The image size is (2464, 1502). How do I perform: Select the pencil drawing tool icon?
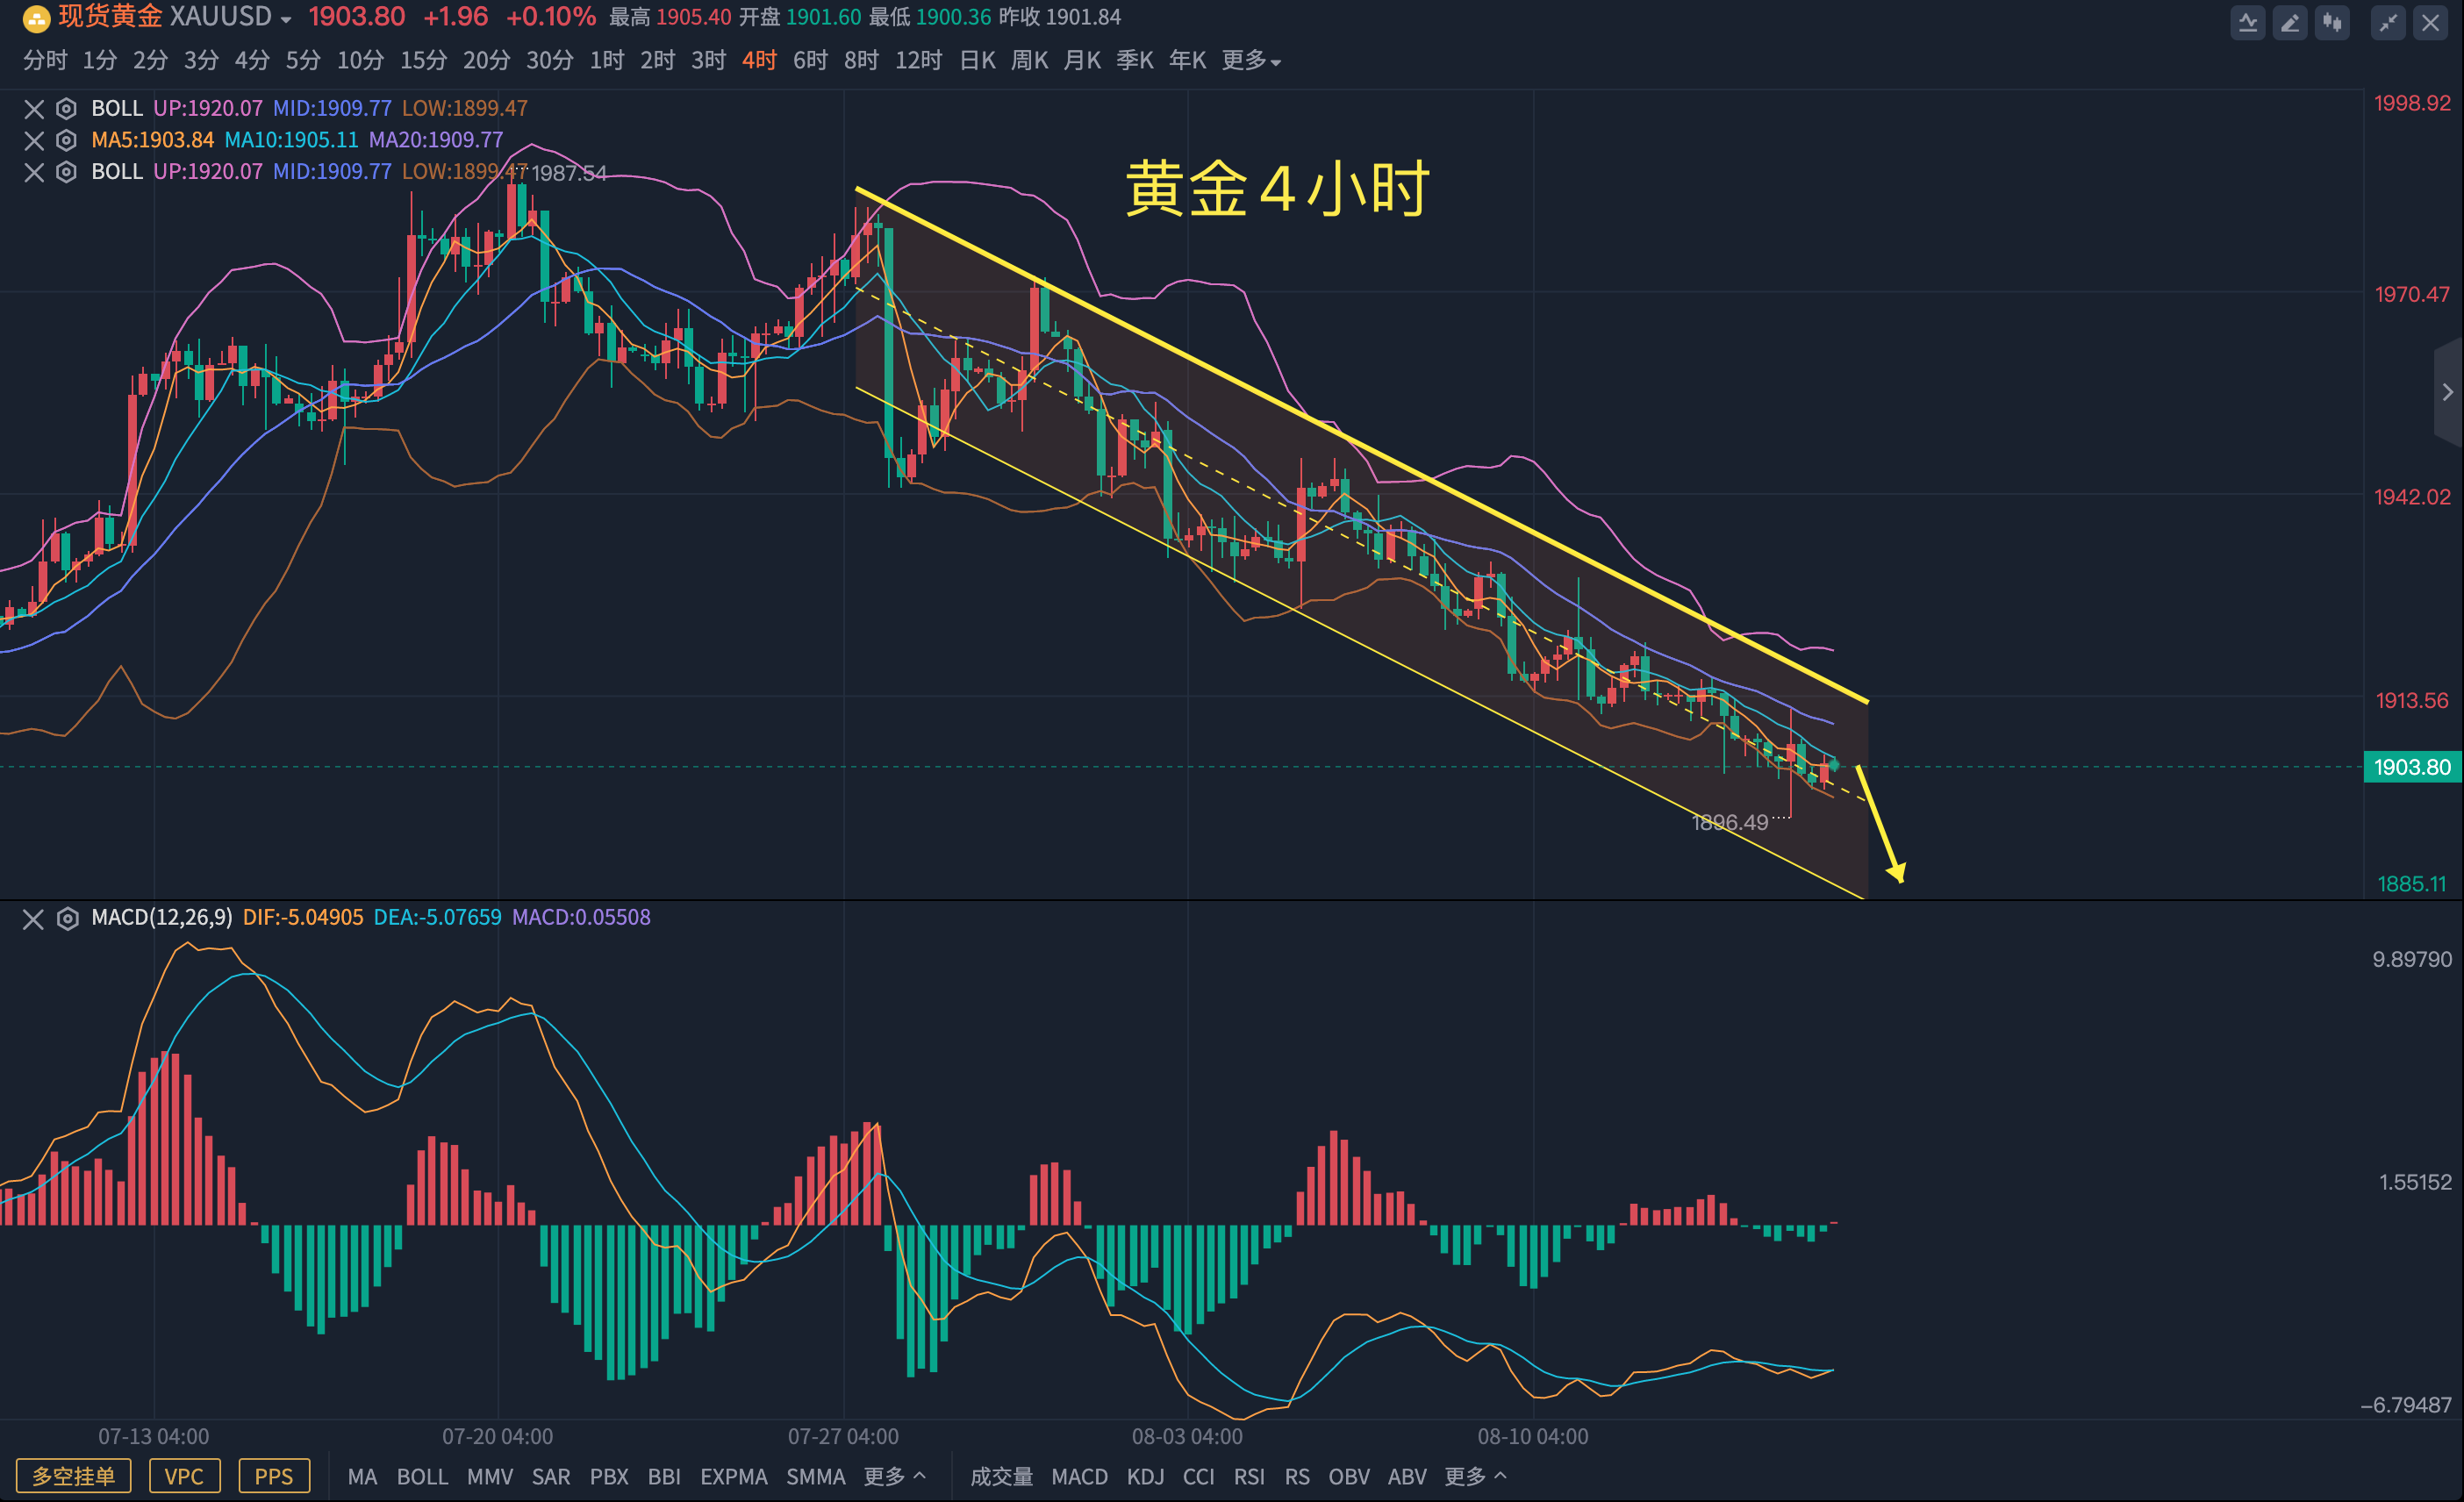(2289, 22)
